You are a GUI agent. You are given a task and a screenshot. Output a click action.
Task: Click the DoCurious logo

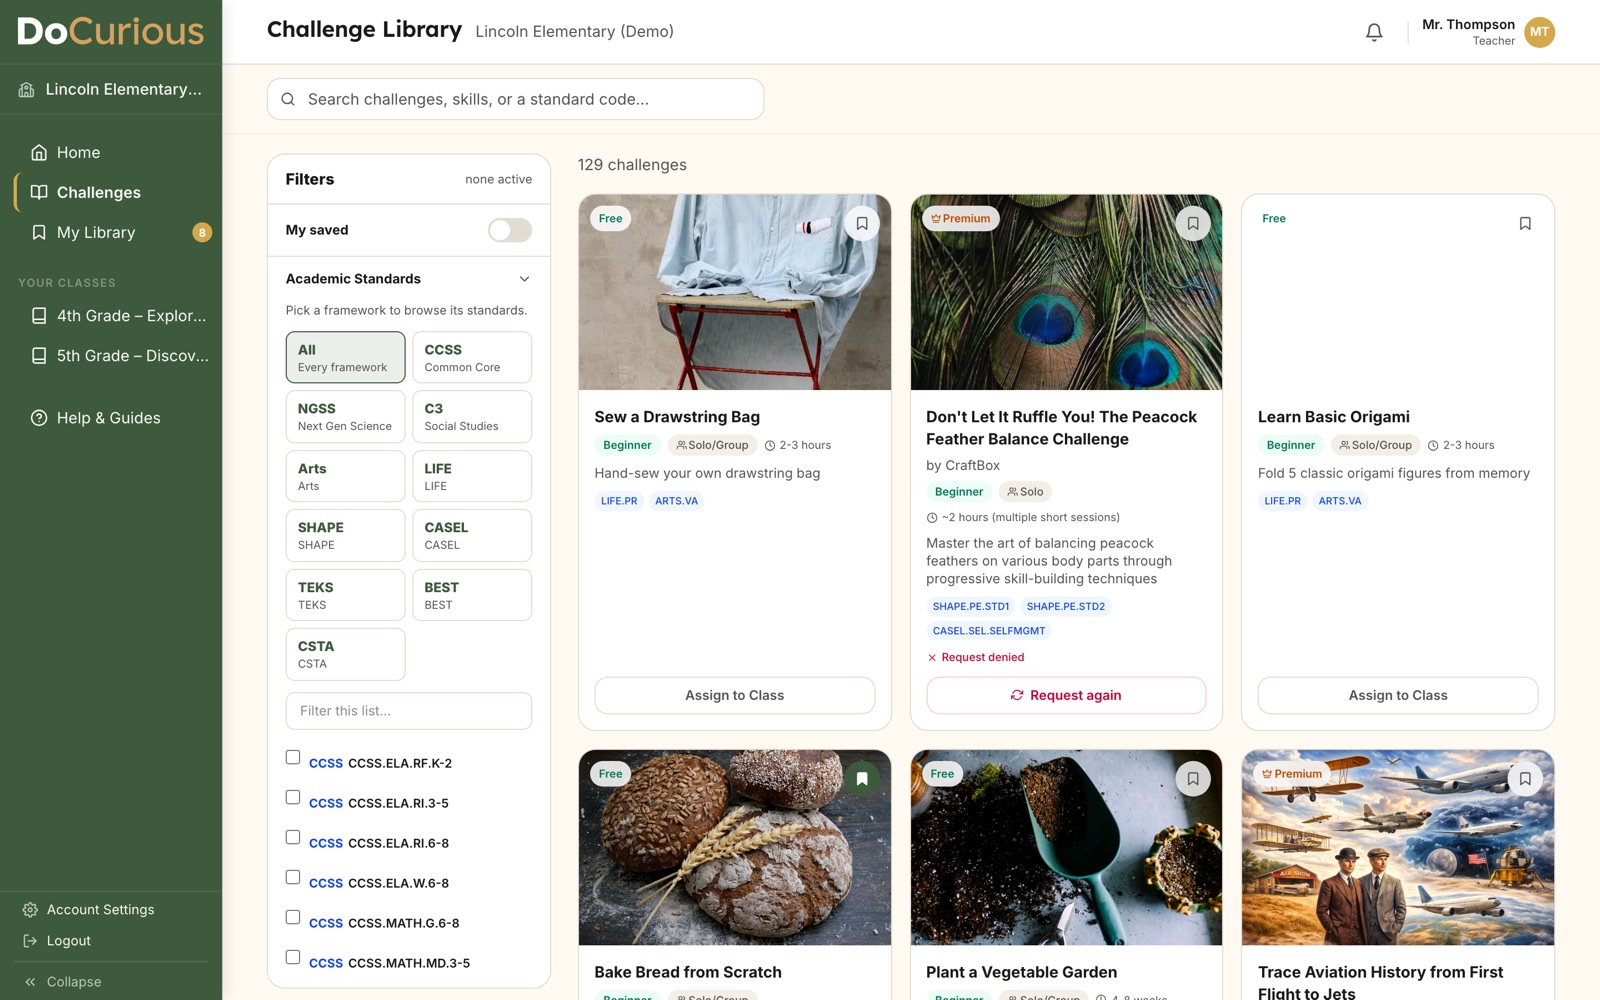click(x=111, y=31)
